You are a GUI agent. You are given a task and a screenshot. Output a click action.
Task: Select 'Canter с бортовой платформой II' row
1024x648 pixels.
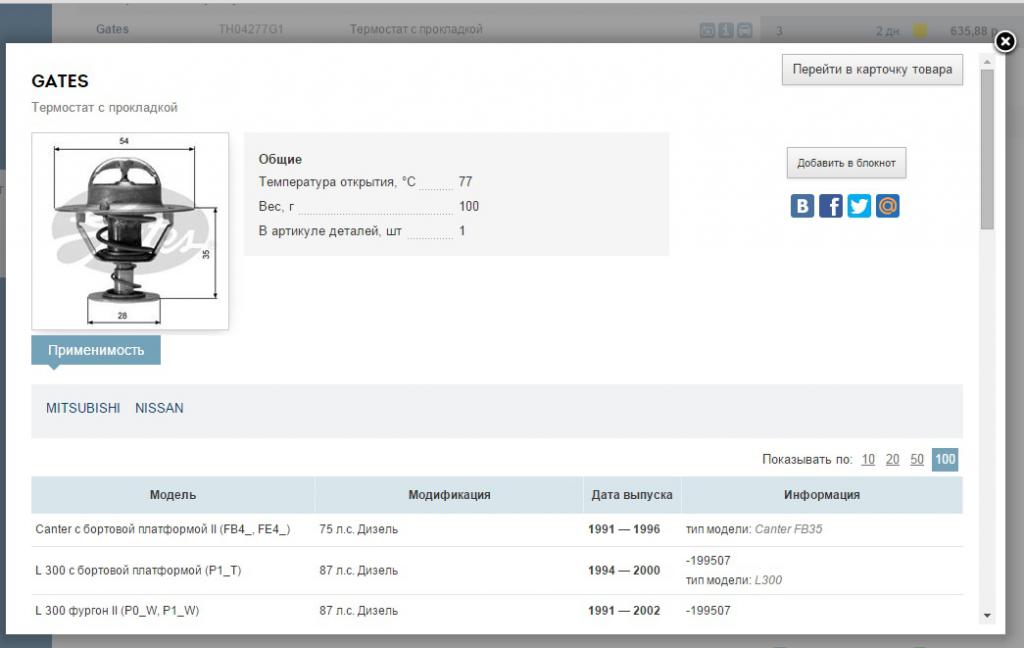click(497, 530)
